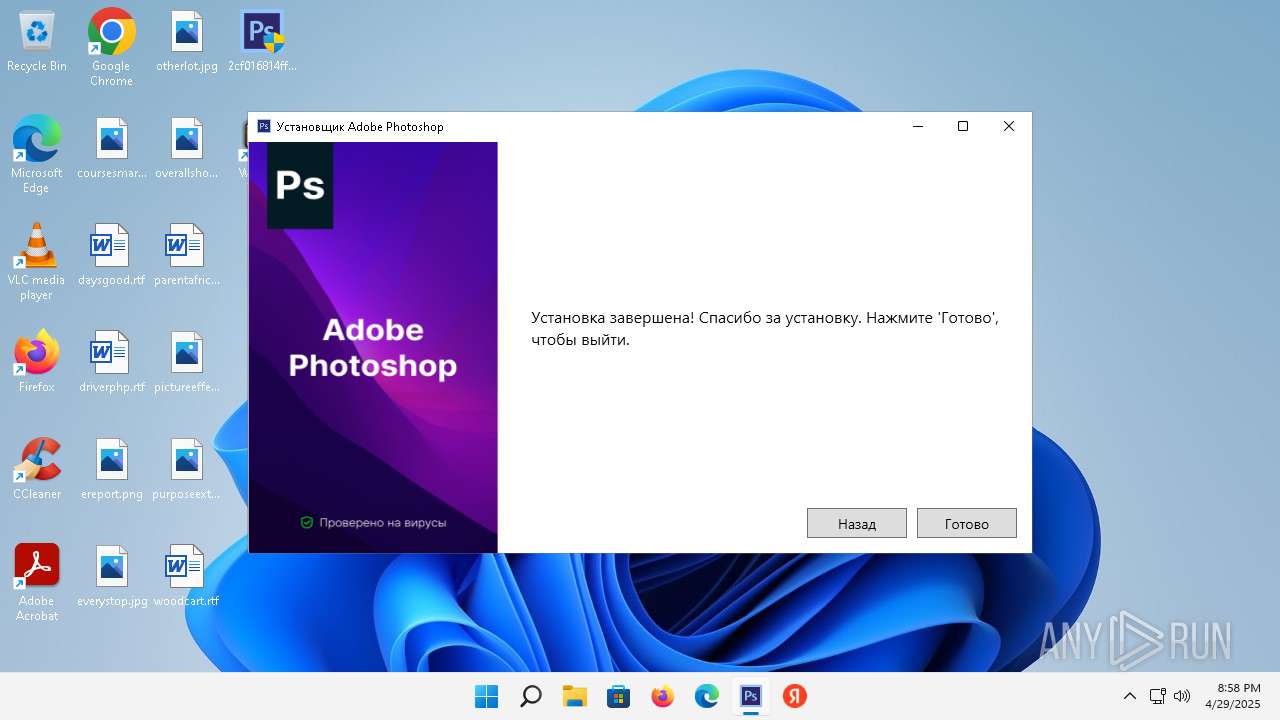Viewport: 1280px width, 720px height.
Task: Open VLC media player shortcut
Action: point(37,261)
